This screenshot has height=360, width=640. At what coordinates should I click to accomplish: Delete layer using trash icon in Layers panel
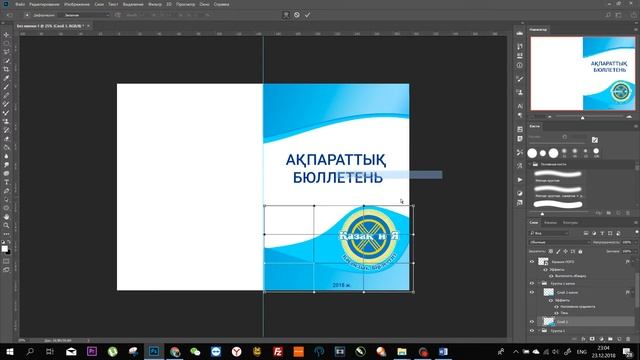click(x=628, y=339)
